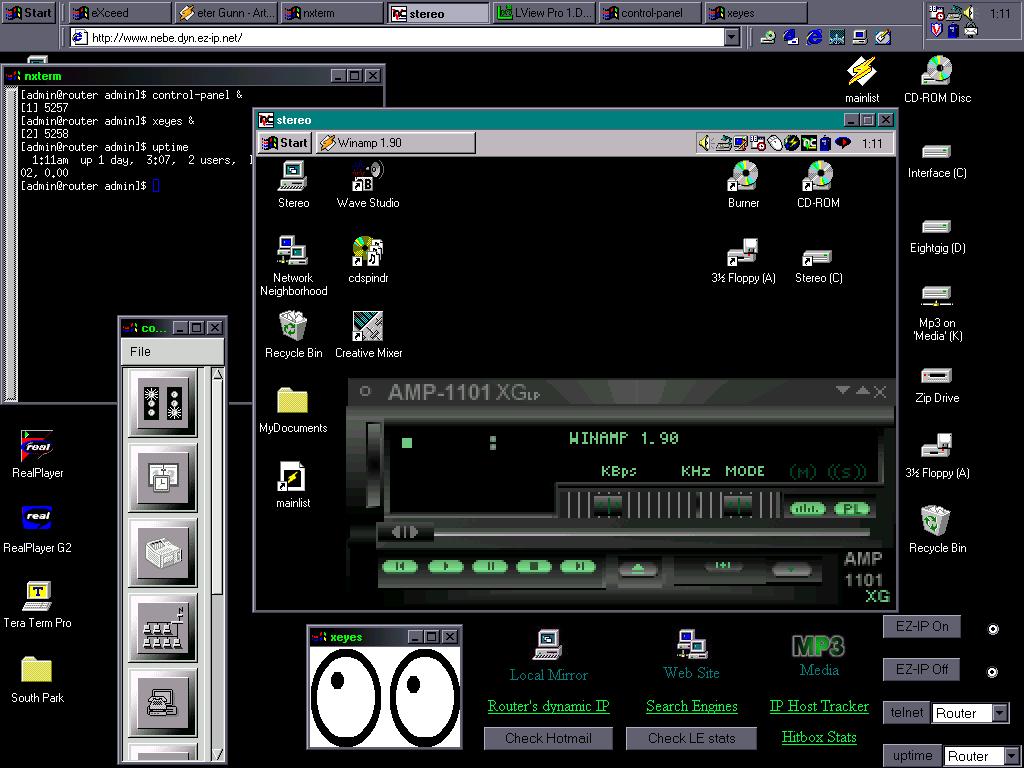
Task: Toggle the Winamp equalizer button
Action: coord(807,509)
